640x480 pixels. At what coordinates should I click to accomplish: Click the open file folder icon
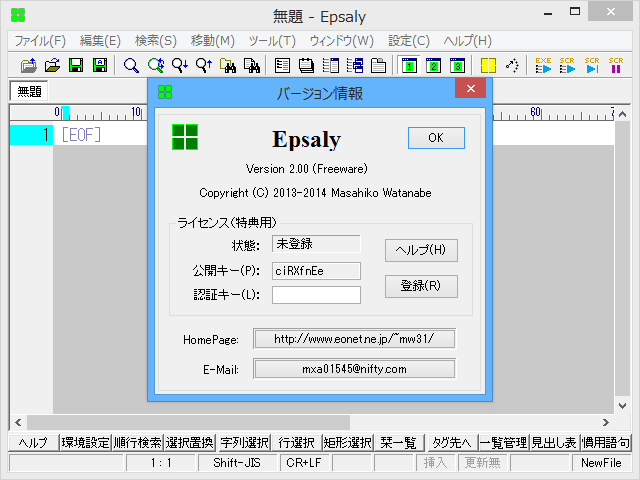29,65
